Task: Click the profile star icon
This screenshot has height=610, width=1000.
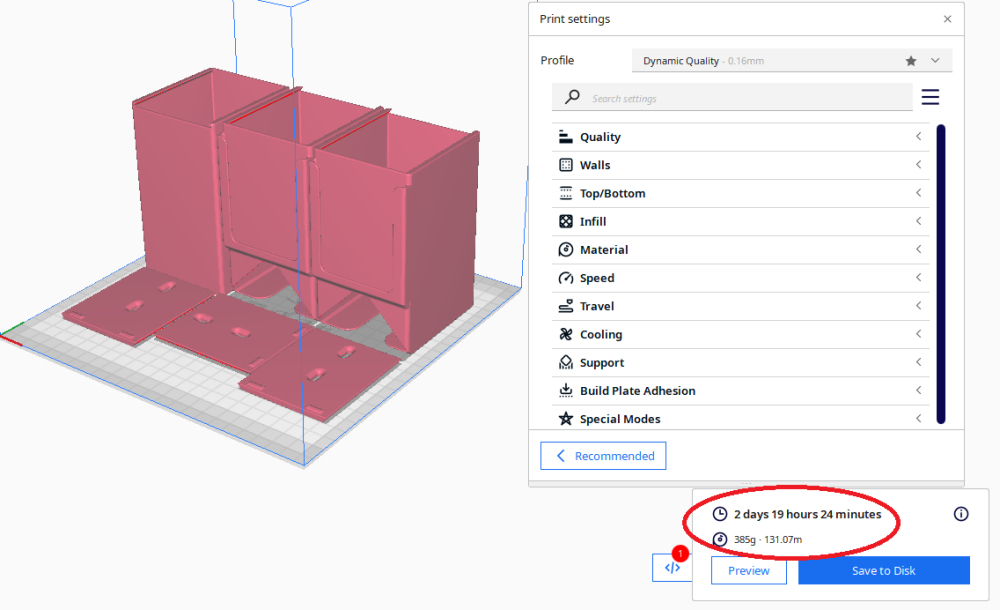Action: (911, 61)
